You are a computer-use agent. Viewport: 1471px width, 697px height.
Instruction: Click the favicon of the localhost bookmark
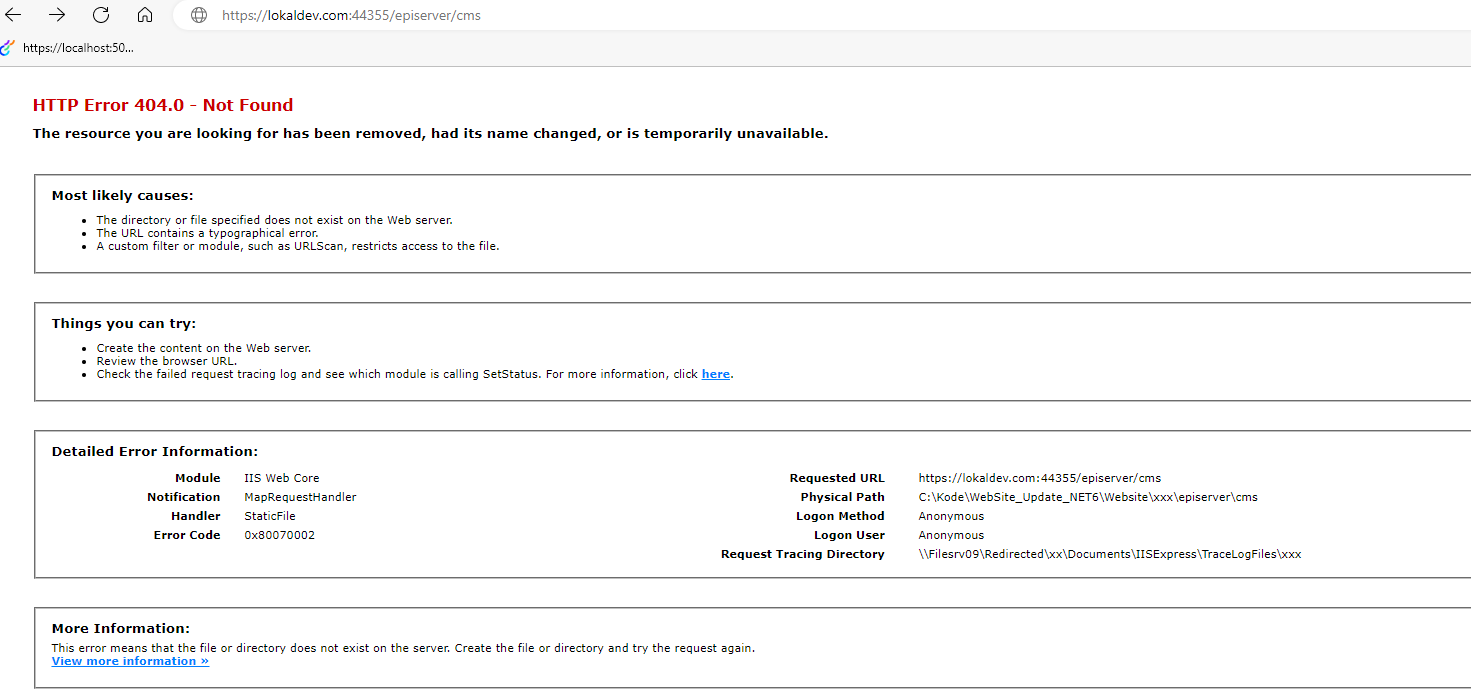[8, 47]
